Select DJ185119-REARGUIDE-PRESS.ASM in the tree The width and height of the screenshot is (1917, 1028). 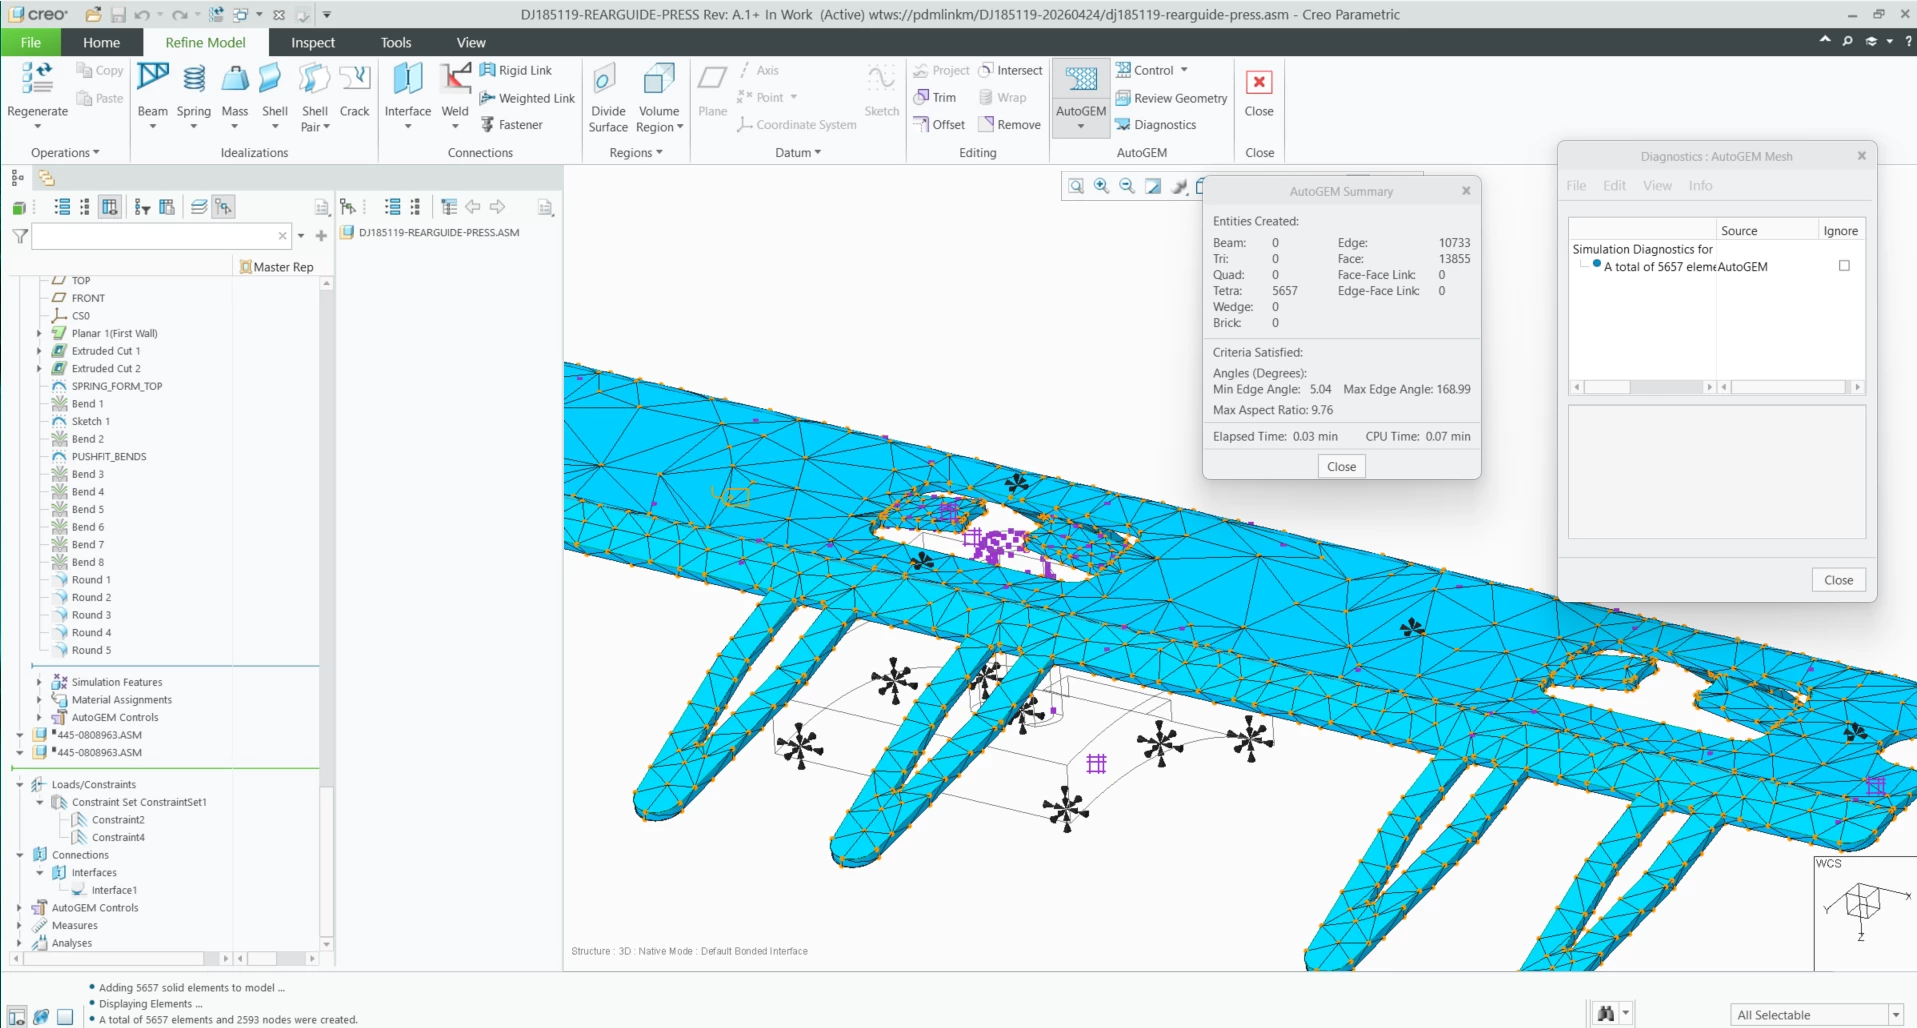(439, 233)
